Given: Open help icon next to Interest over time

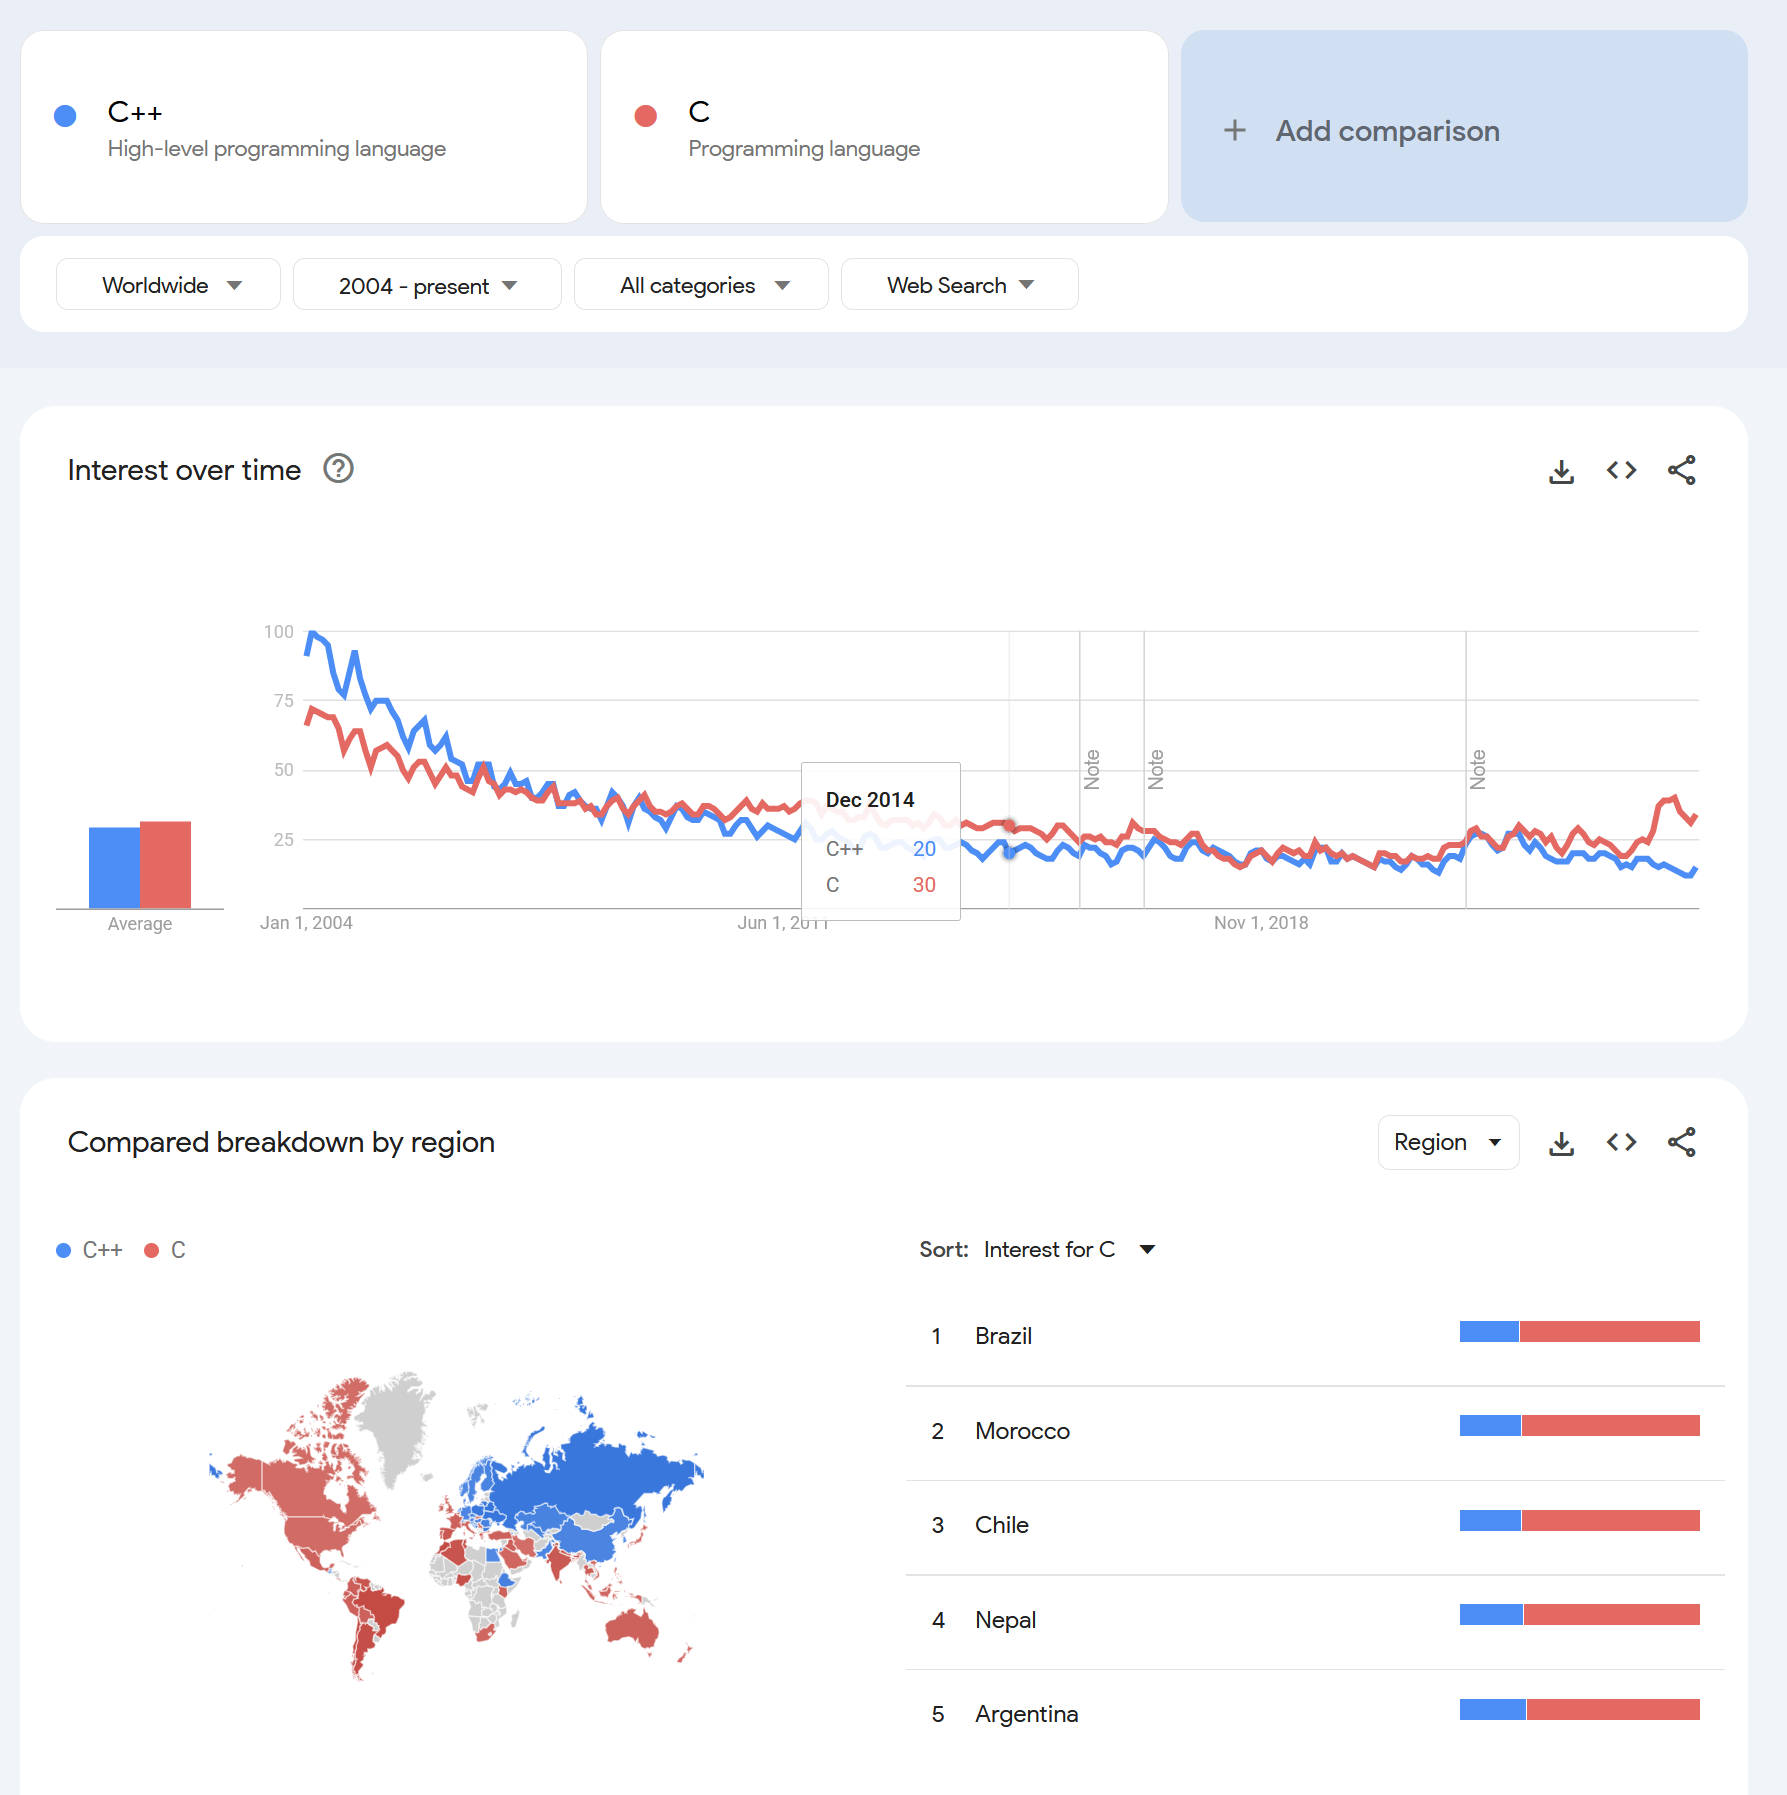Looking at the screenshot, I should pyautogui.click(x=338, y=469).
